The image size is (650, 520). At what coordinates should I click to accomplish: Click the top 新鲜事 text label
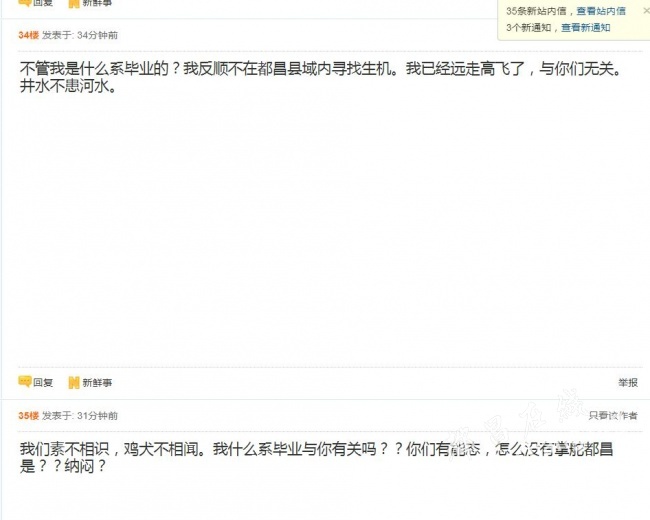click(x=97, y=3)
